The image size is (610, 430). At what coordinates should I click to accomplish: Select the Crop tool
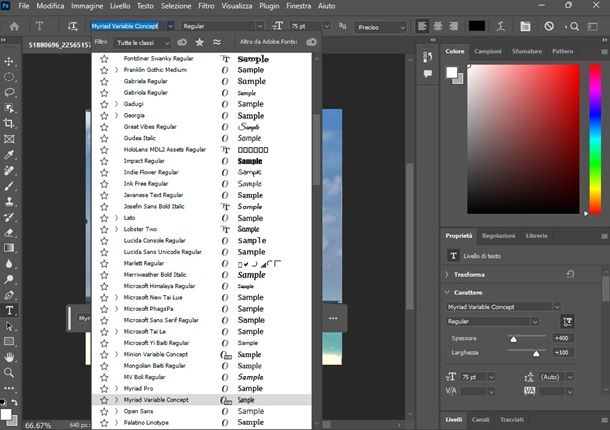pos(9,123)
